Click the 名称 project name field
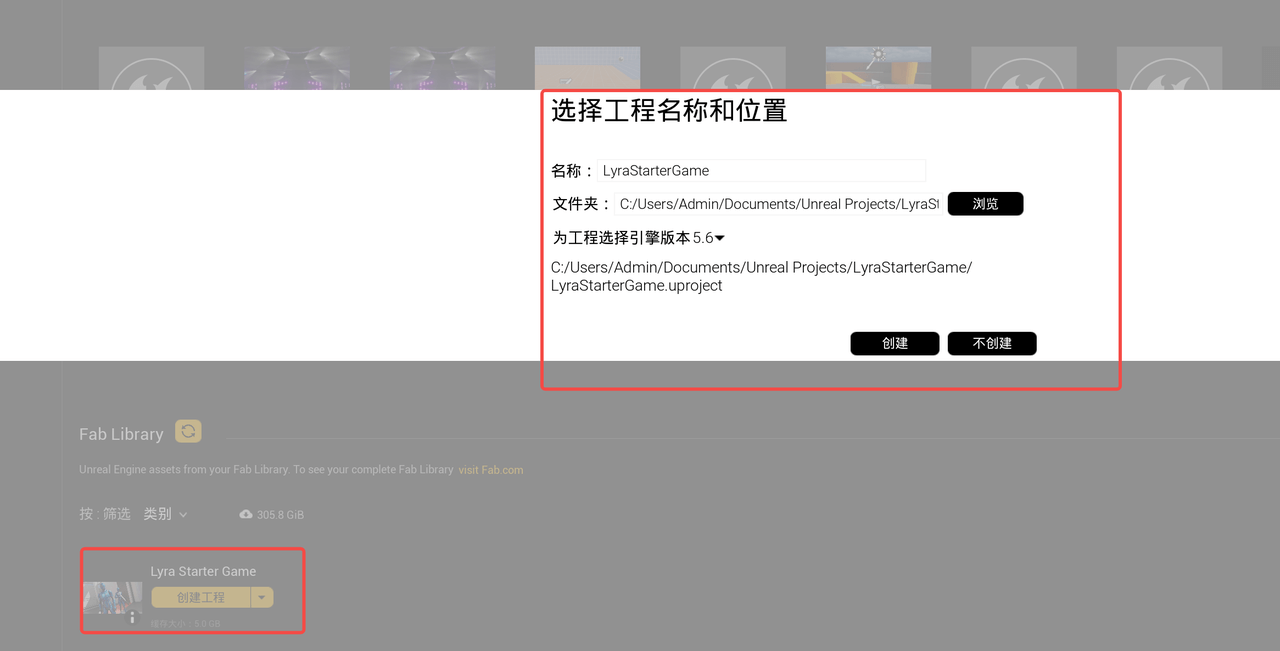The image size is (1280, 651). tap(762, 171)
